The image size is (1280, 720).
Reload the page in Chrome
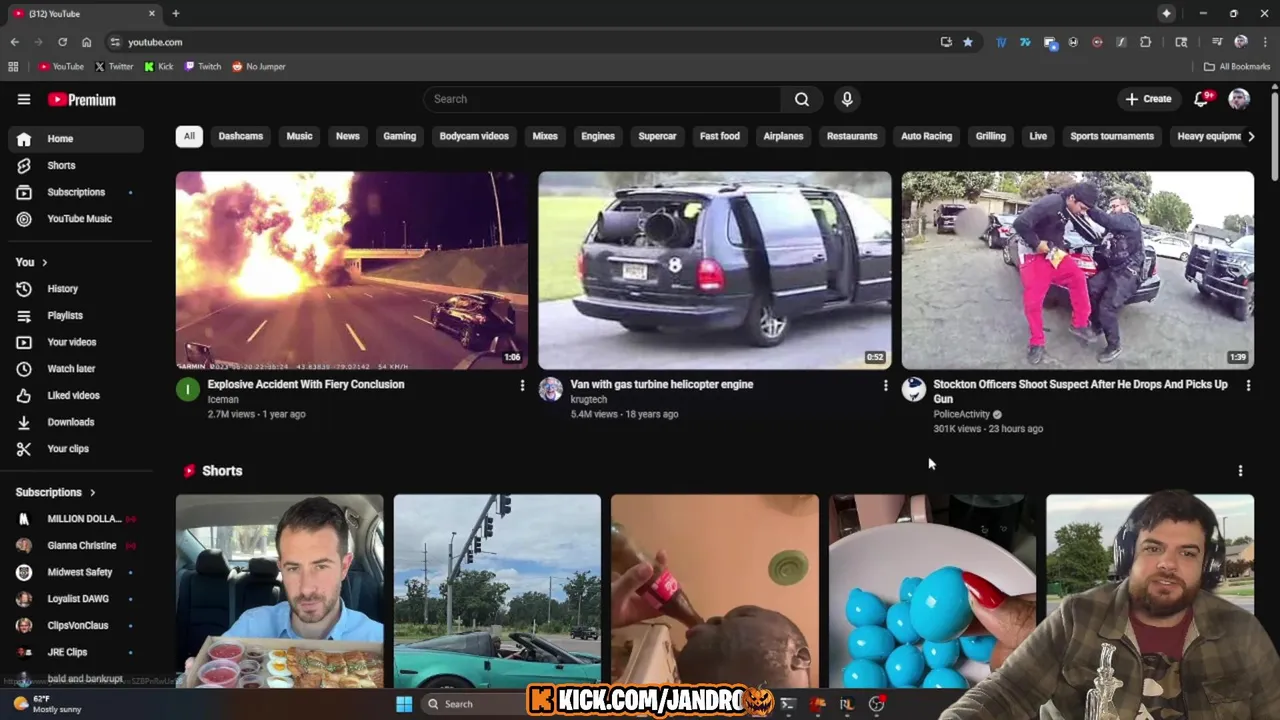62,42
